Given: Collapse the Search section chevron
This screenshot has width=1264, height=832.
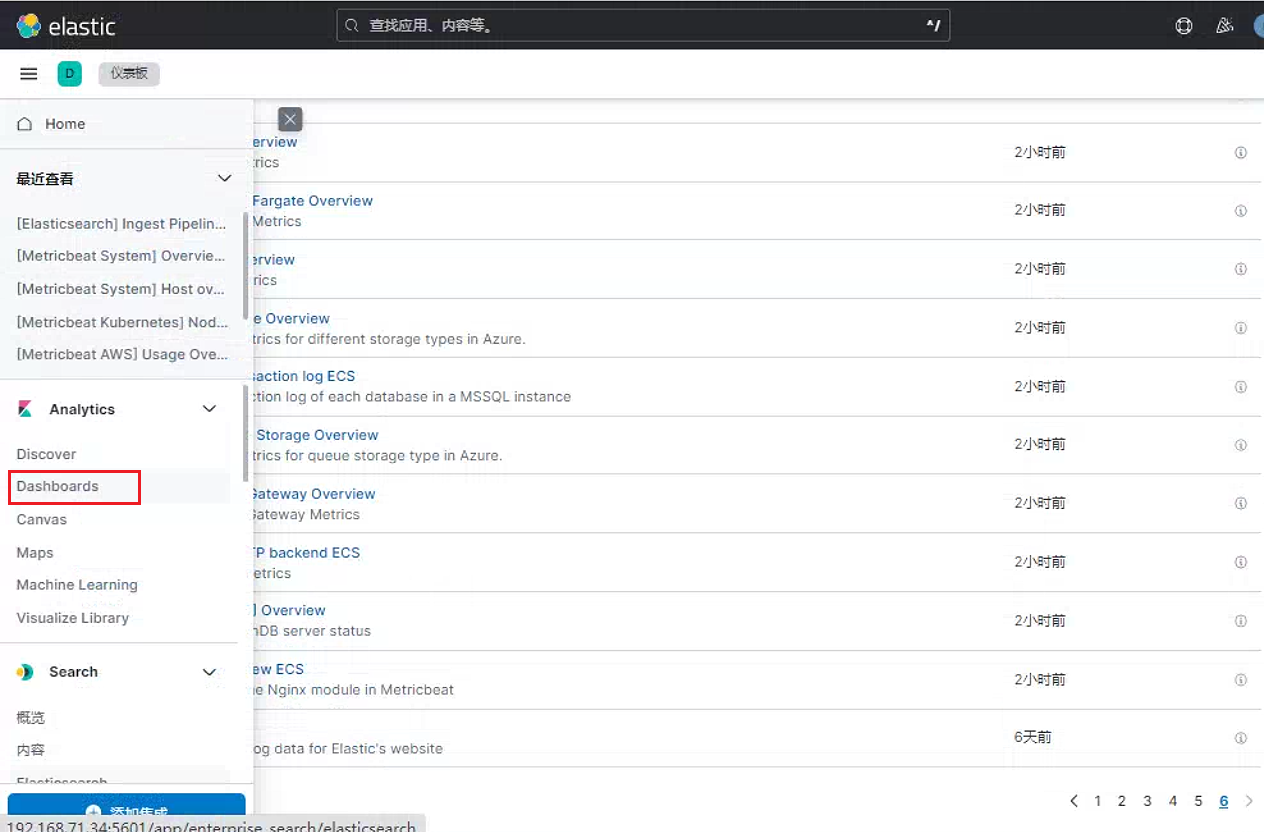Looking at the screenshot, I should click(209, 672).
